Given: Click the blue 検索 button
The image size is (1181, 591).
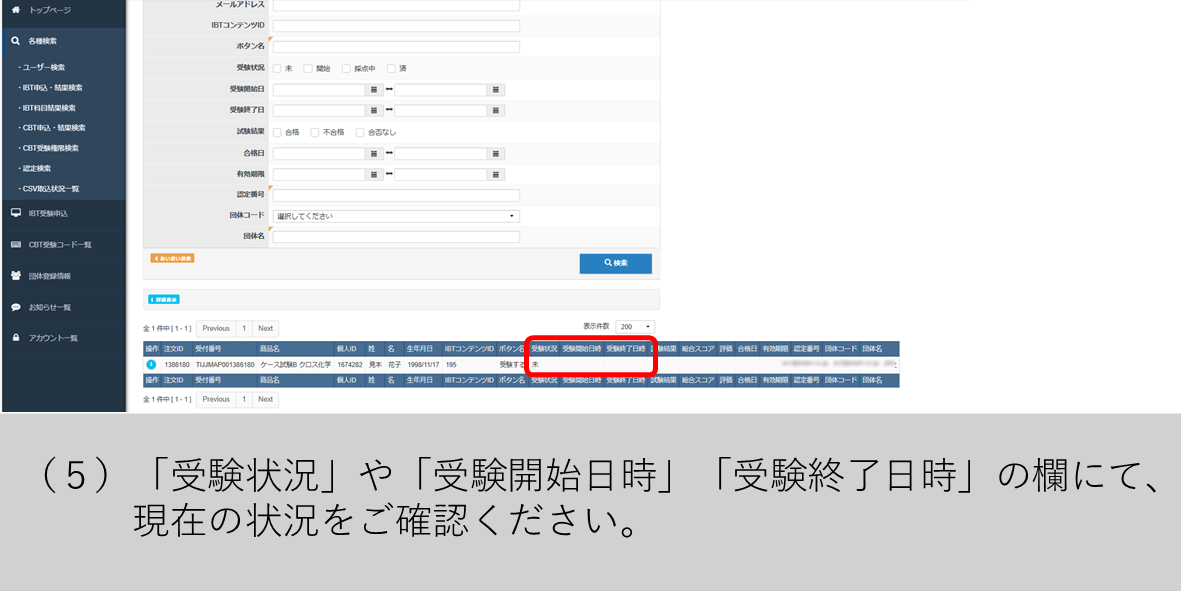Looking at the screenshot, I should [x=615, y=264].
